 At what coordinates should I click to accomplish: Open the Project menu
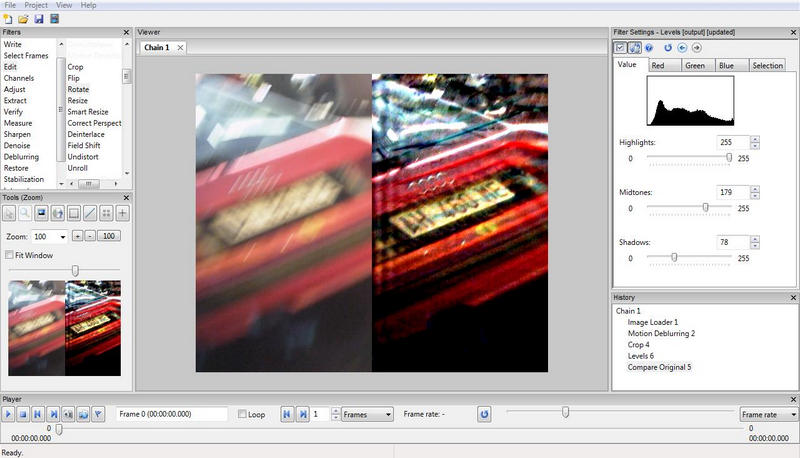click(x=36, y=5)
